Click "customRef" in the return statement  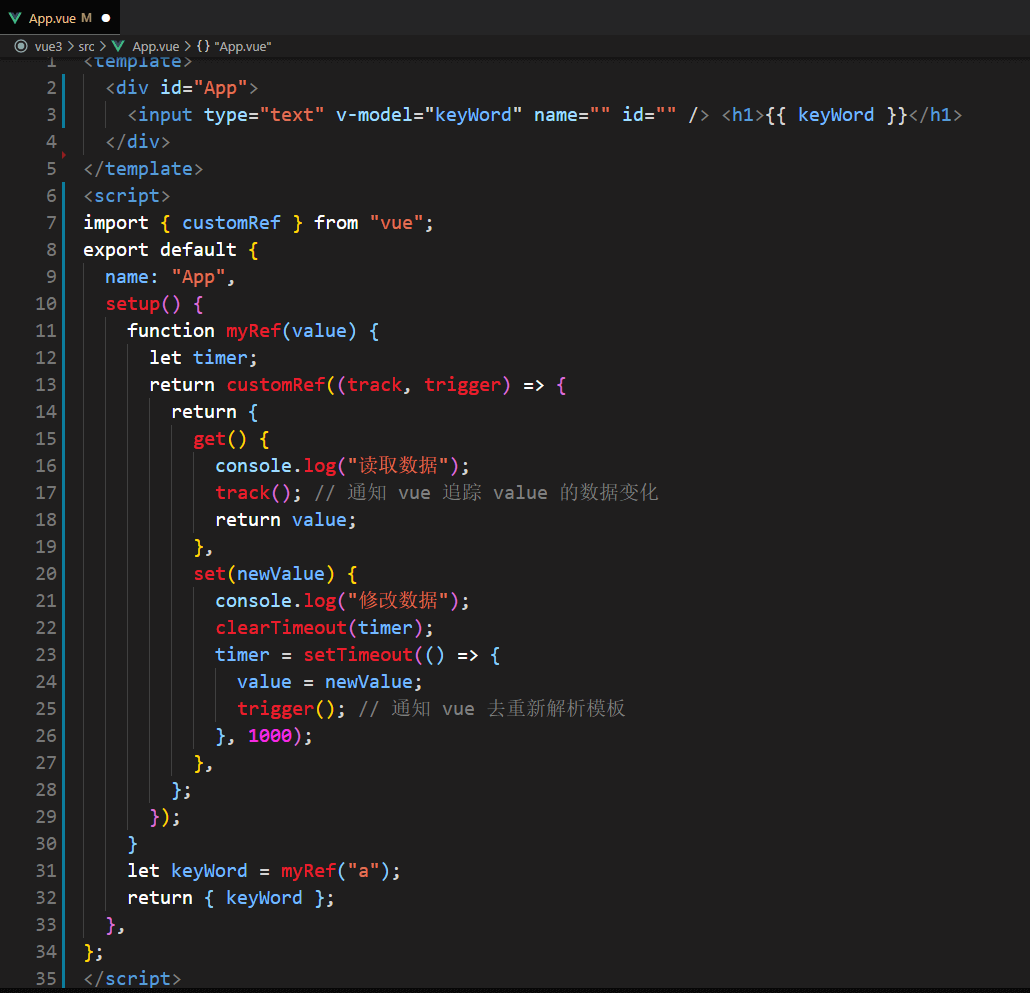pyautogui.click(x=275, y=385)
